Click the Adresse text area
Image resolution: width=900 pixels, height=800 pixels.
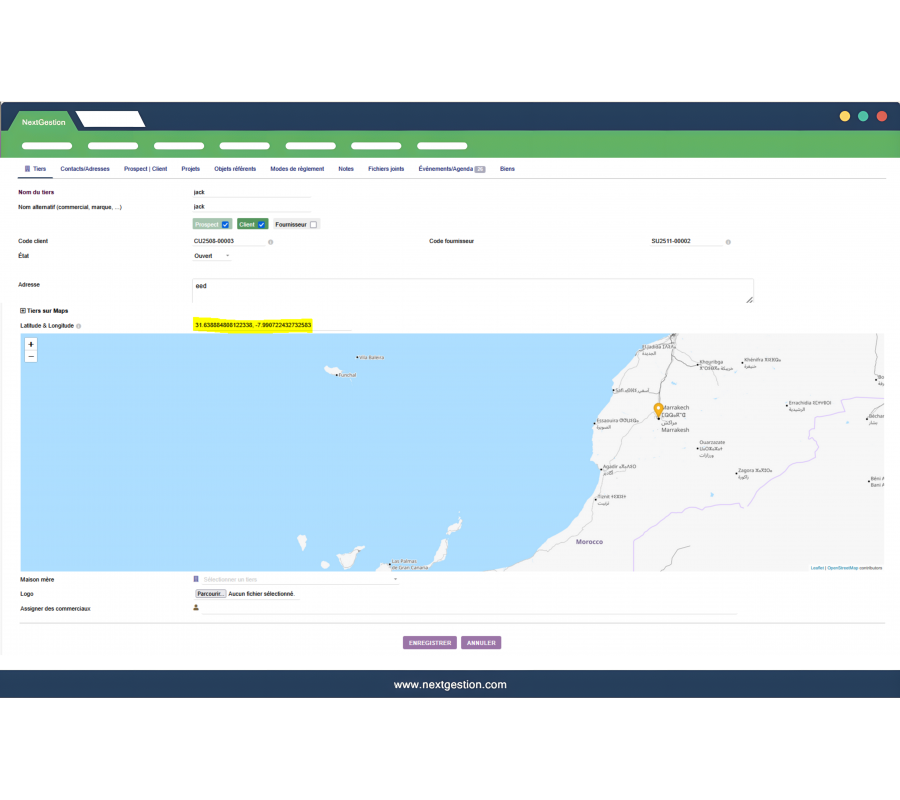pos(472,290)
